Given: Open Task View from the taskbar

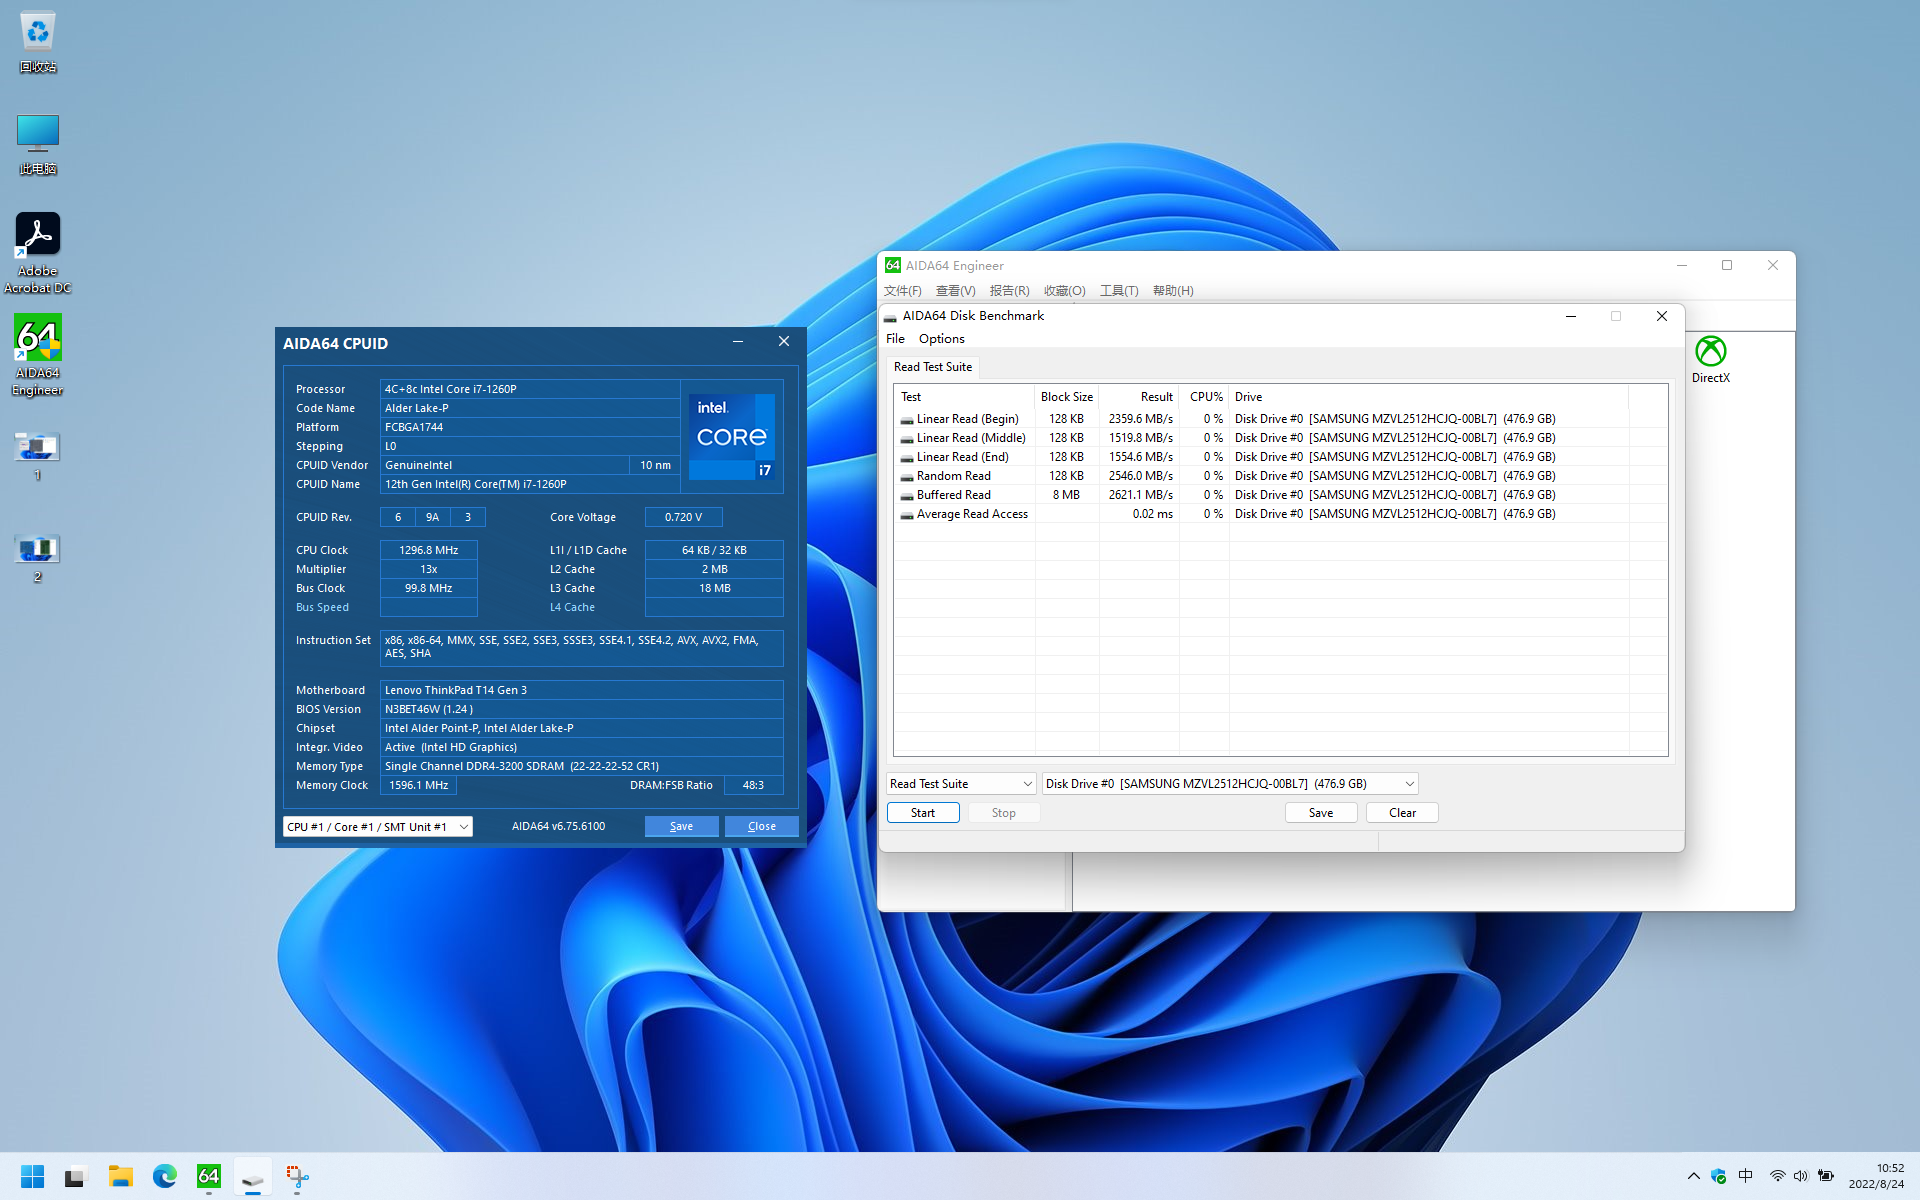Looking at the screenshot, I should point(76,1176).
